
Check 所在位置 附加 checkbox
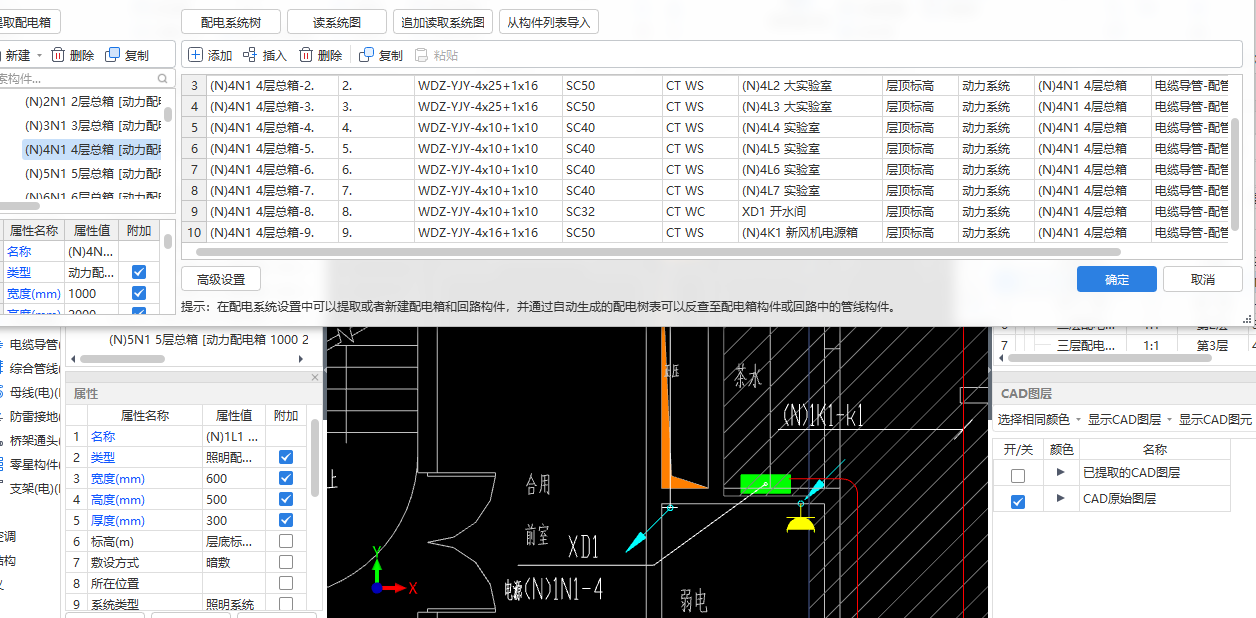[x=286, y=583]
